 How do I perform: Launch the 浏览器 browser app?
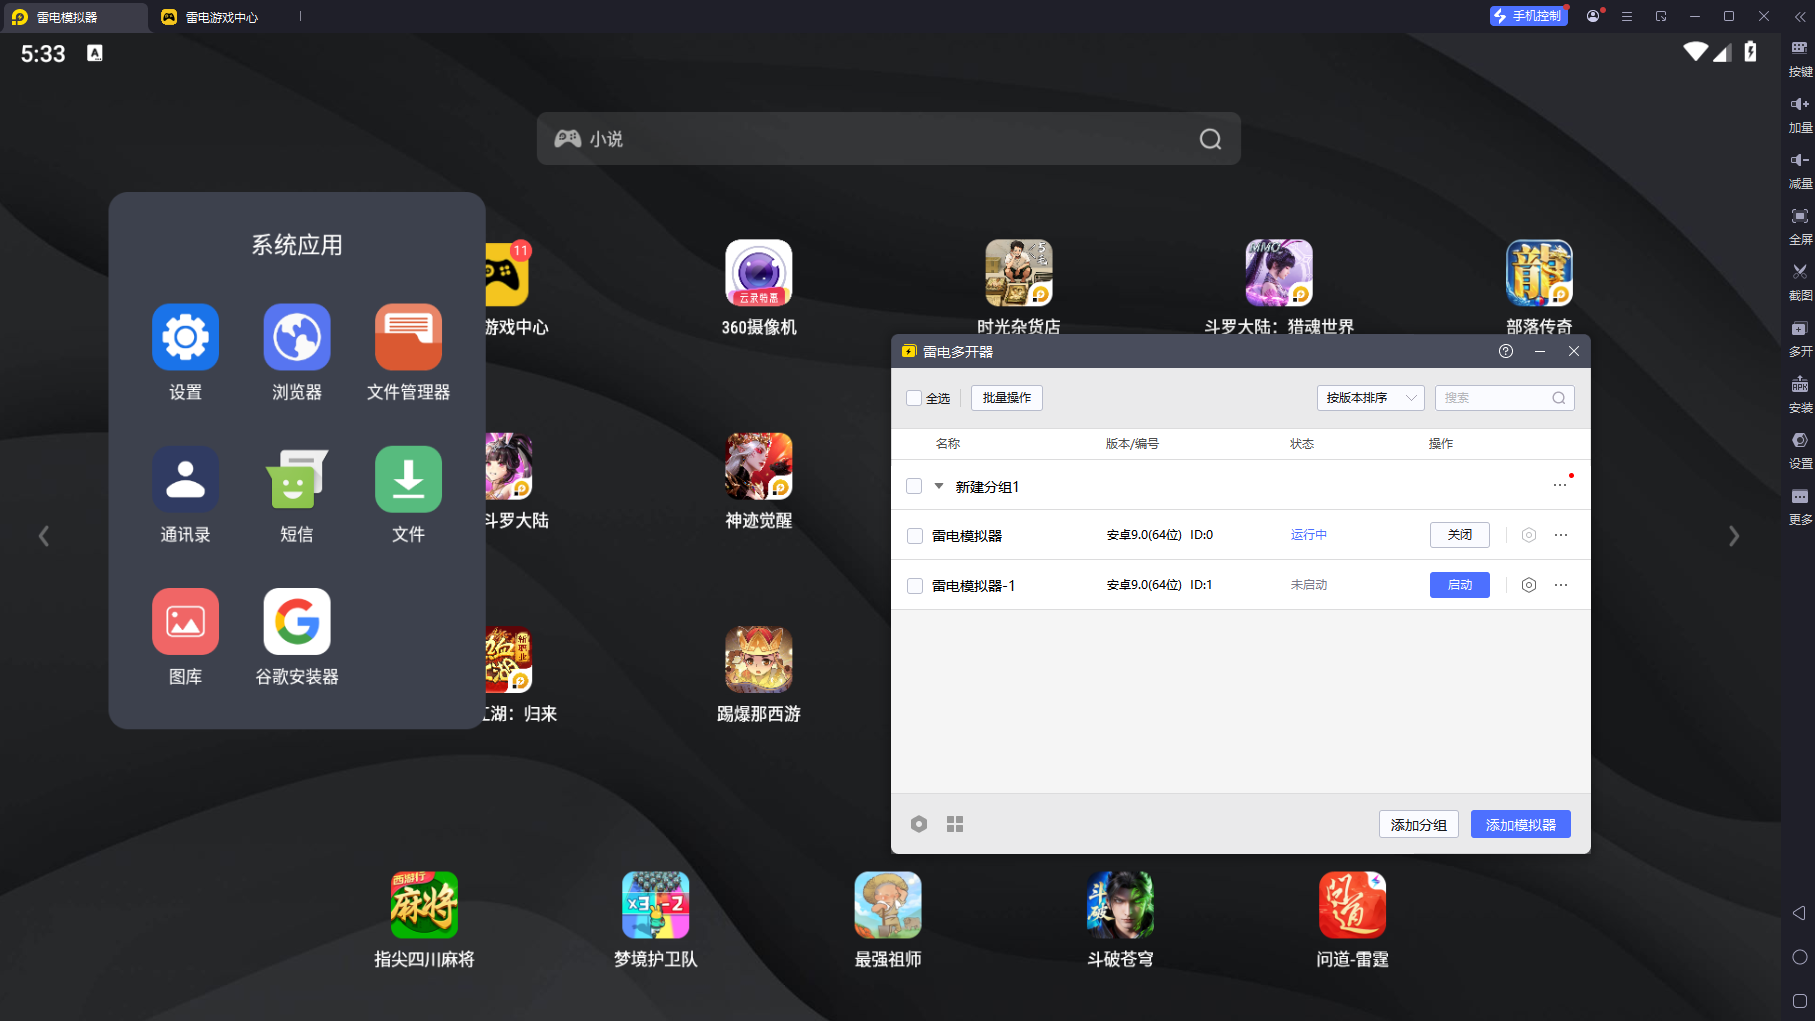click(x=297, y=337)
